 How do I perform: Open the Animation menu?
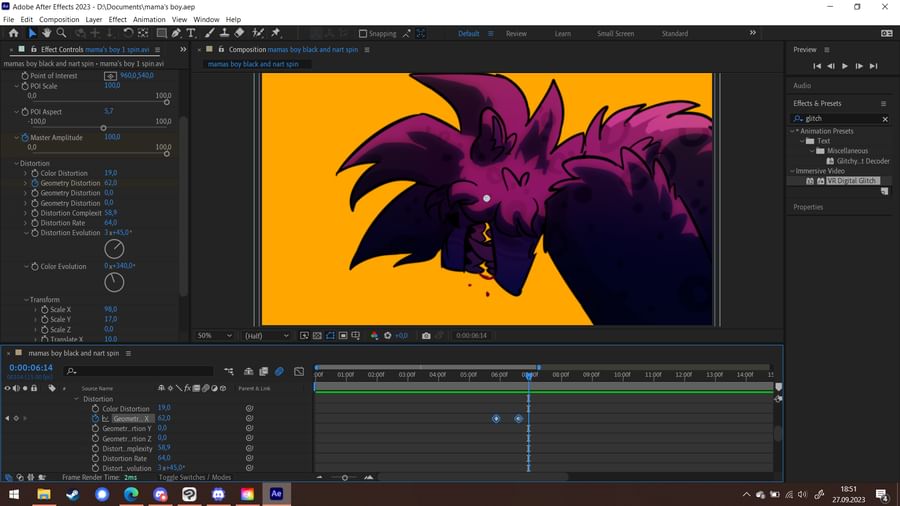149,20
